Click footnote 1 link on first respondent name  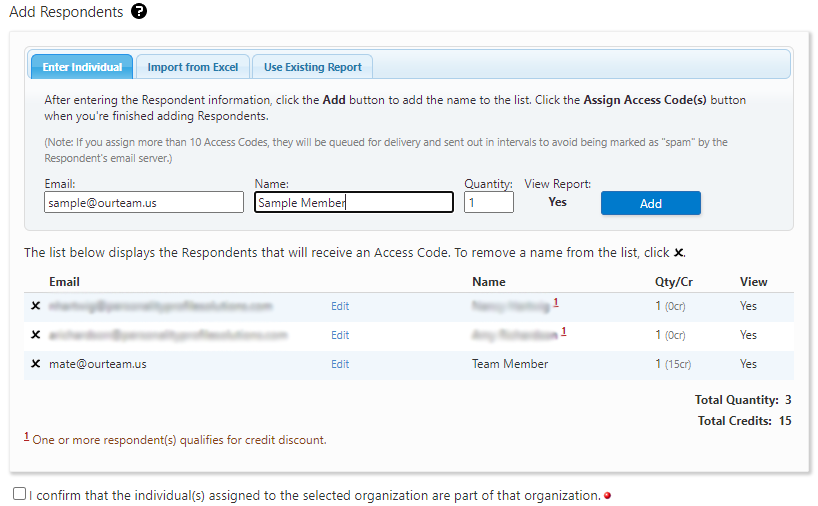click(x=556, y=302)
